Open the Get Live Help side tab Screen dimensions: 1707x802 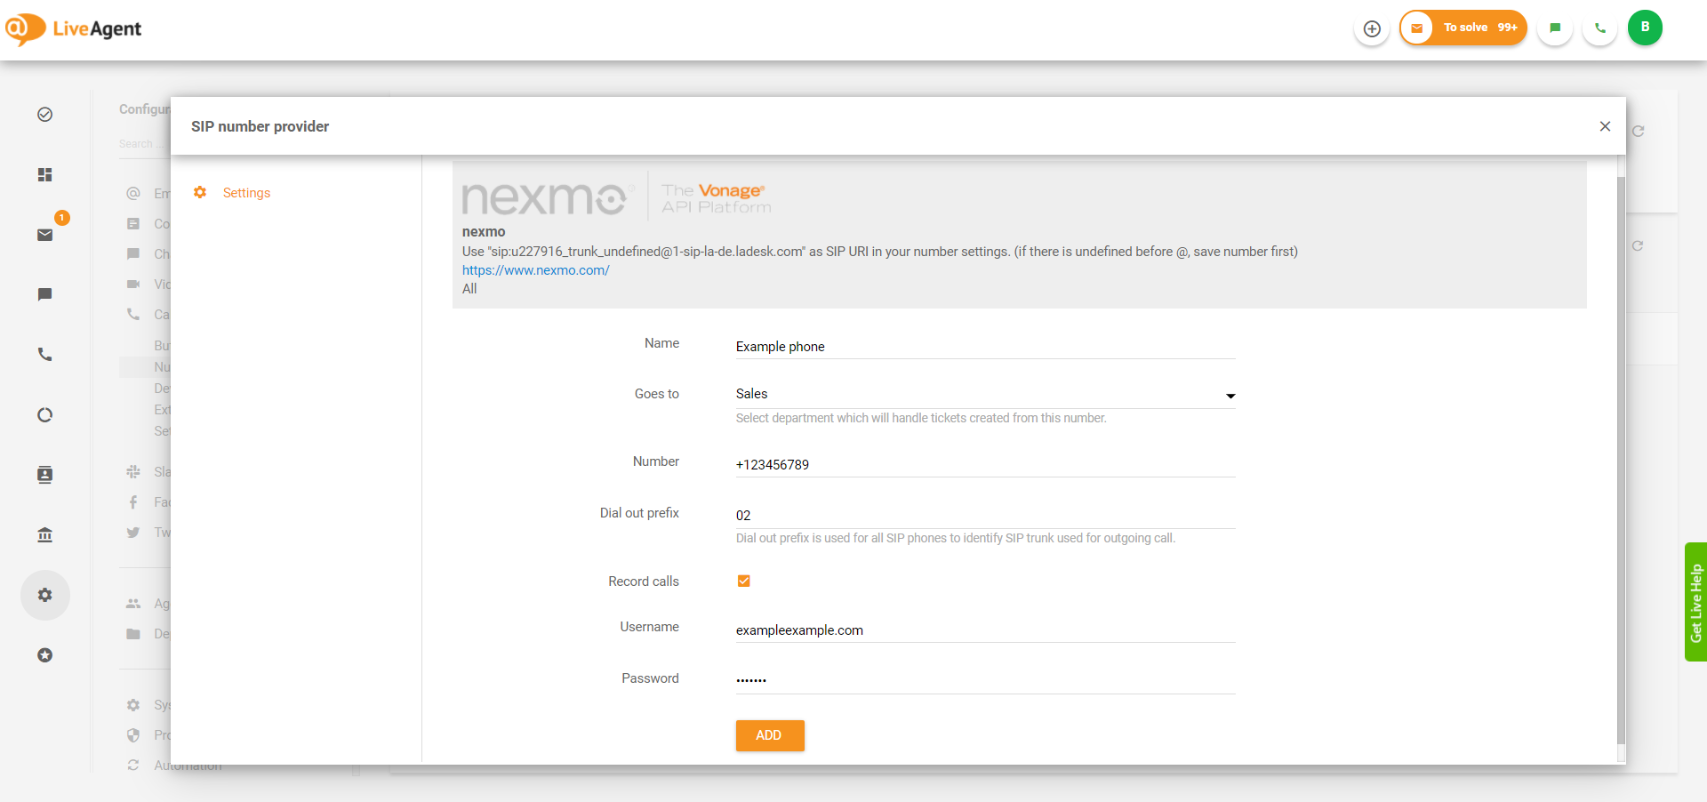[1695, 602]
